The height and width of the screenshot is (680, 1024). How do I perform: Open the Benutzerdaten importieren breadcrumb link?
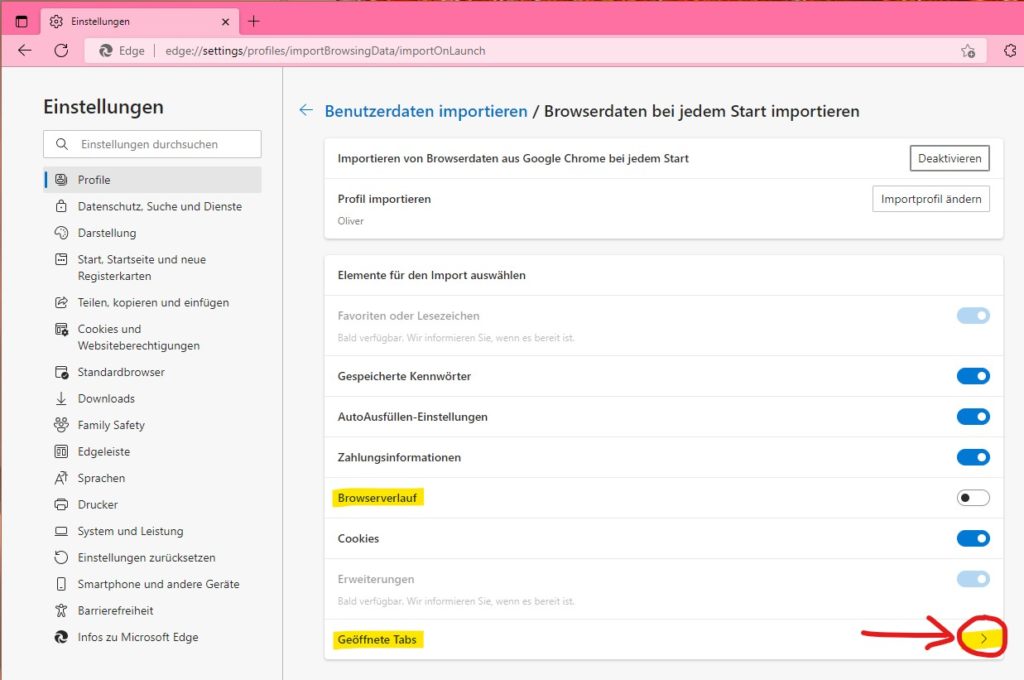[426, 111]
